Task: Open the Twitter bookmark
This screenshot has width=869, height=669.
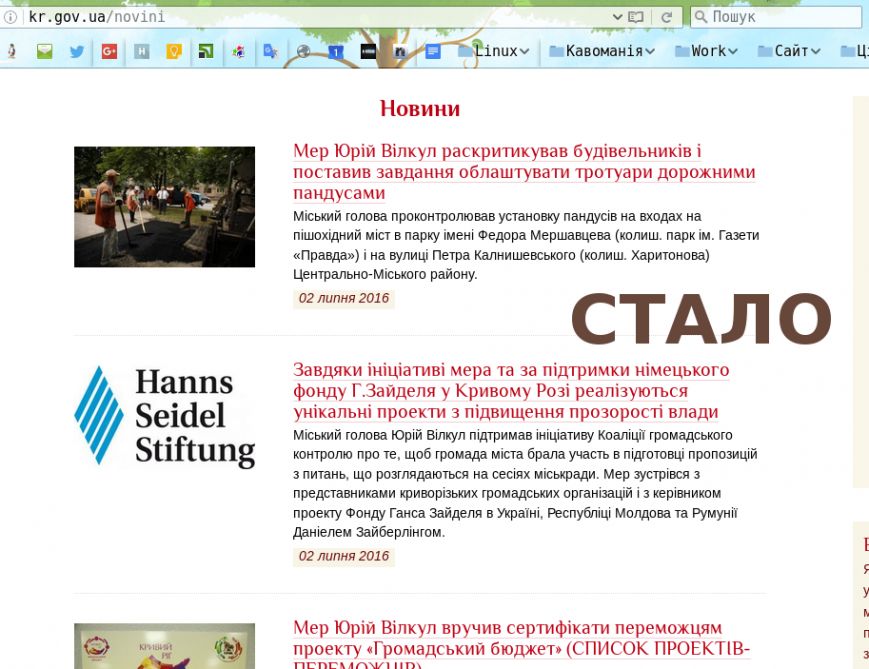Action: [76, 52]
